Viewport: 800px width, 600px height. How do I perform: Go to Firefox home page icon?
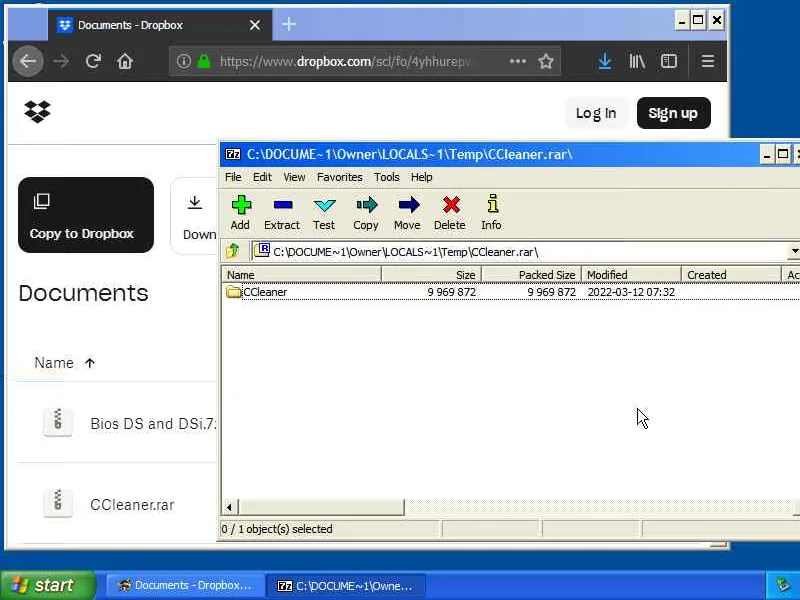(125, 62)
